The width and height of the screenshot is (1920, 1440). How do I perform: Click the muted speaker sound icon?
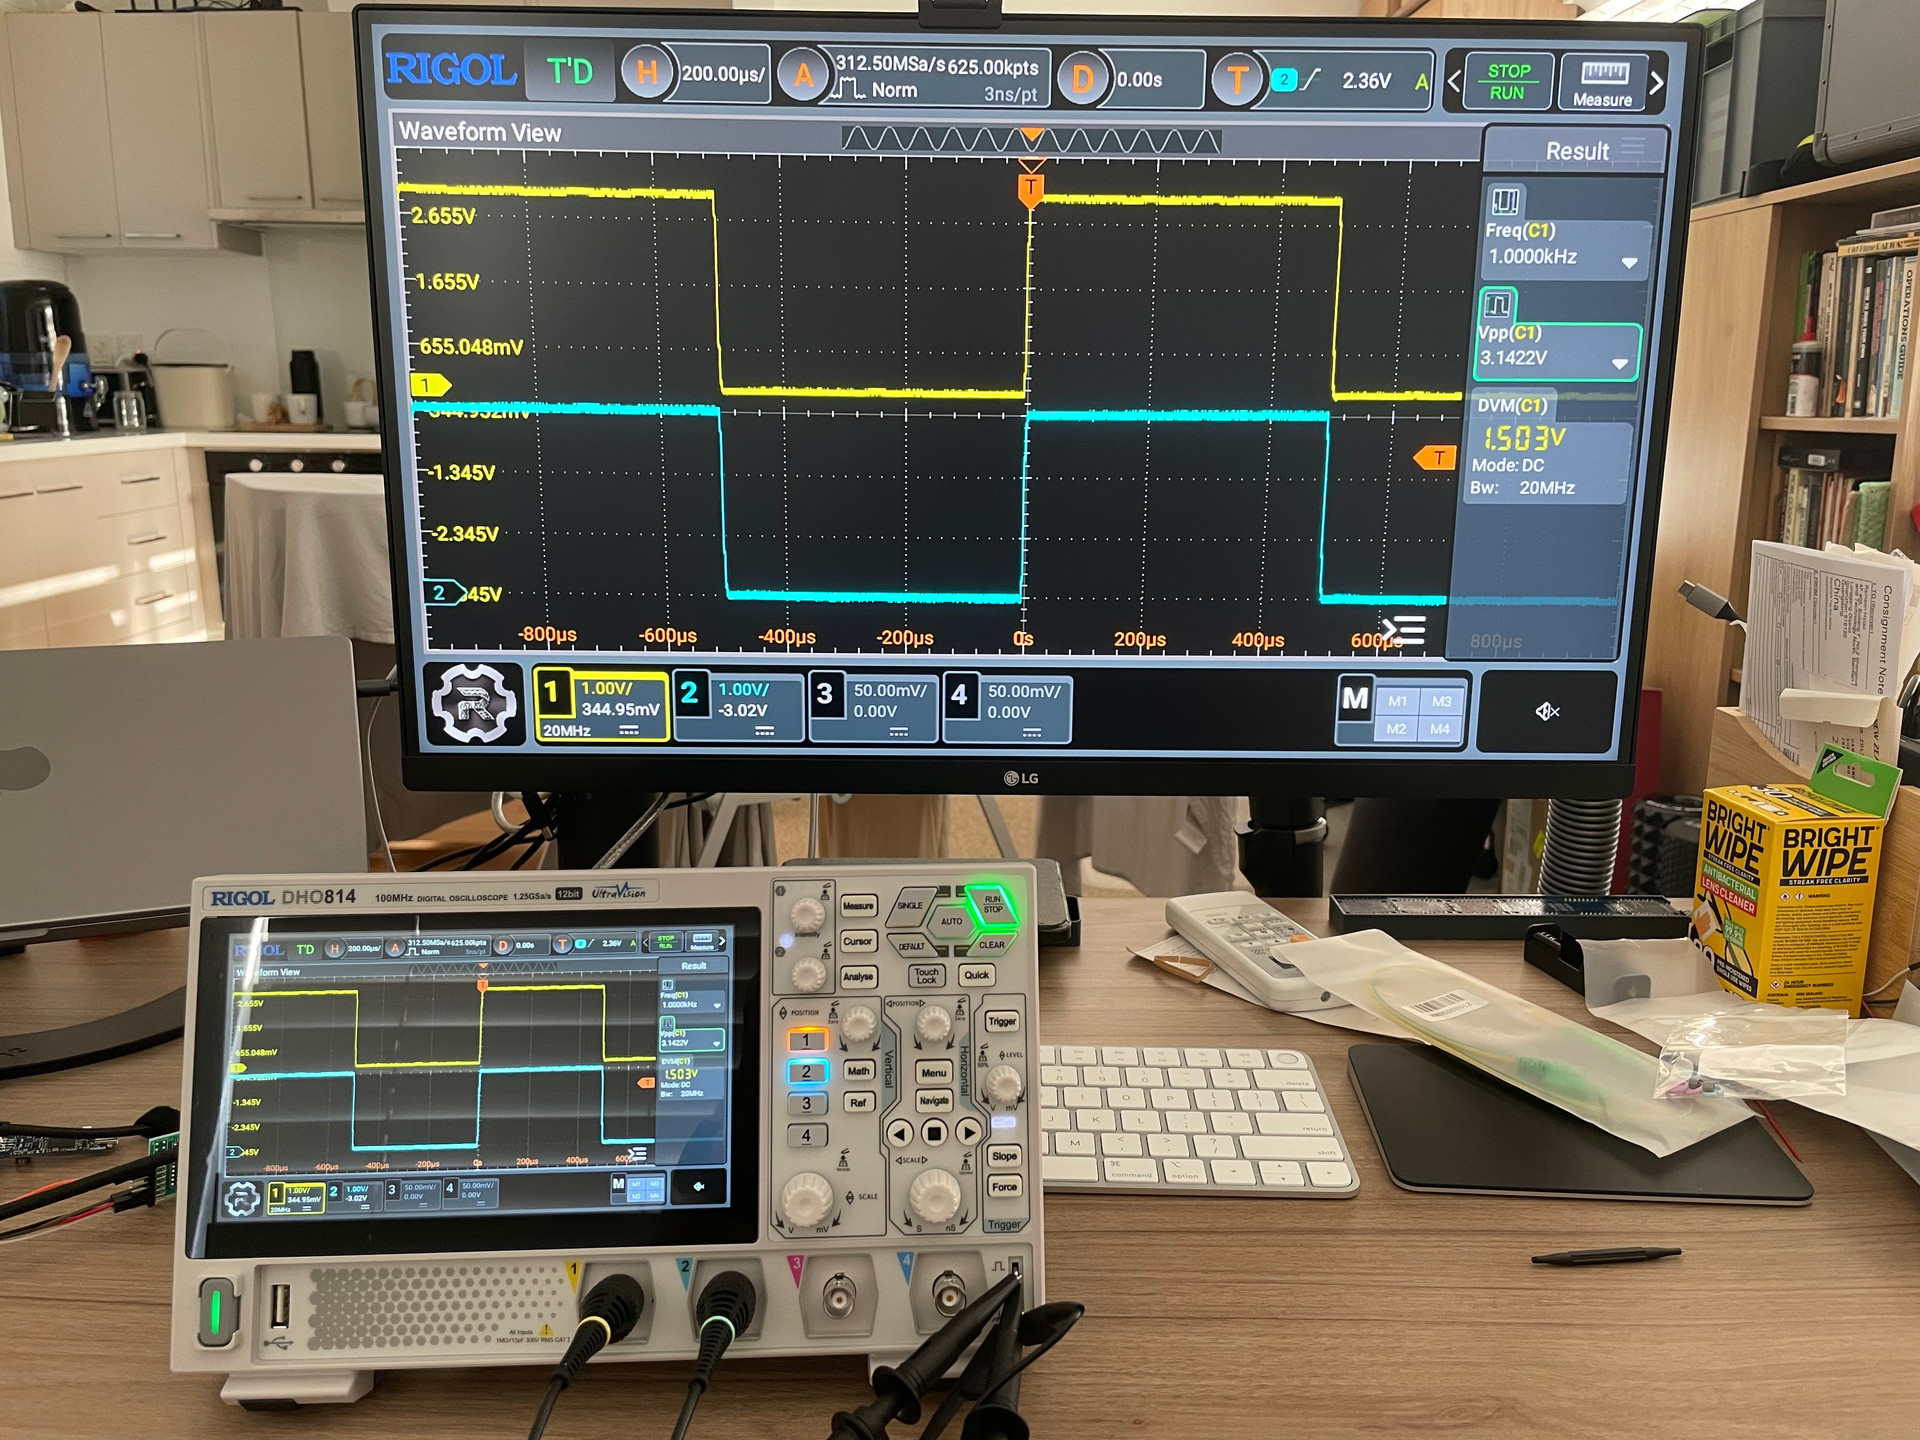[x=1547, y=712]
